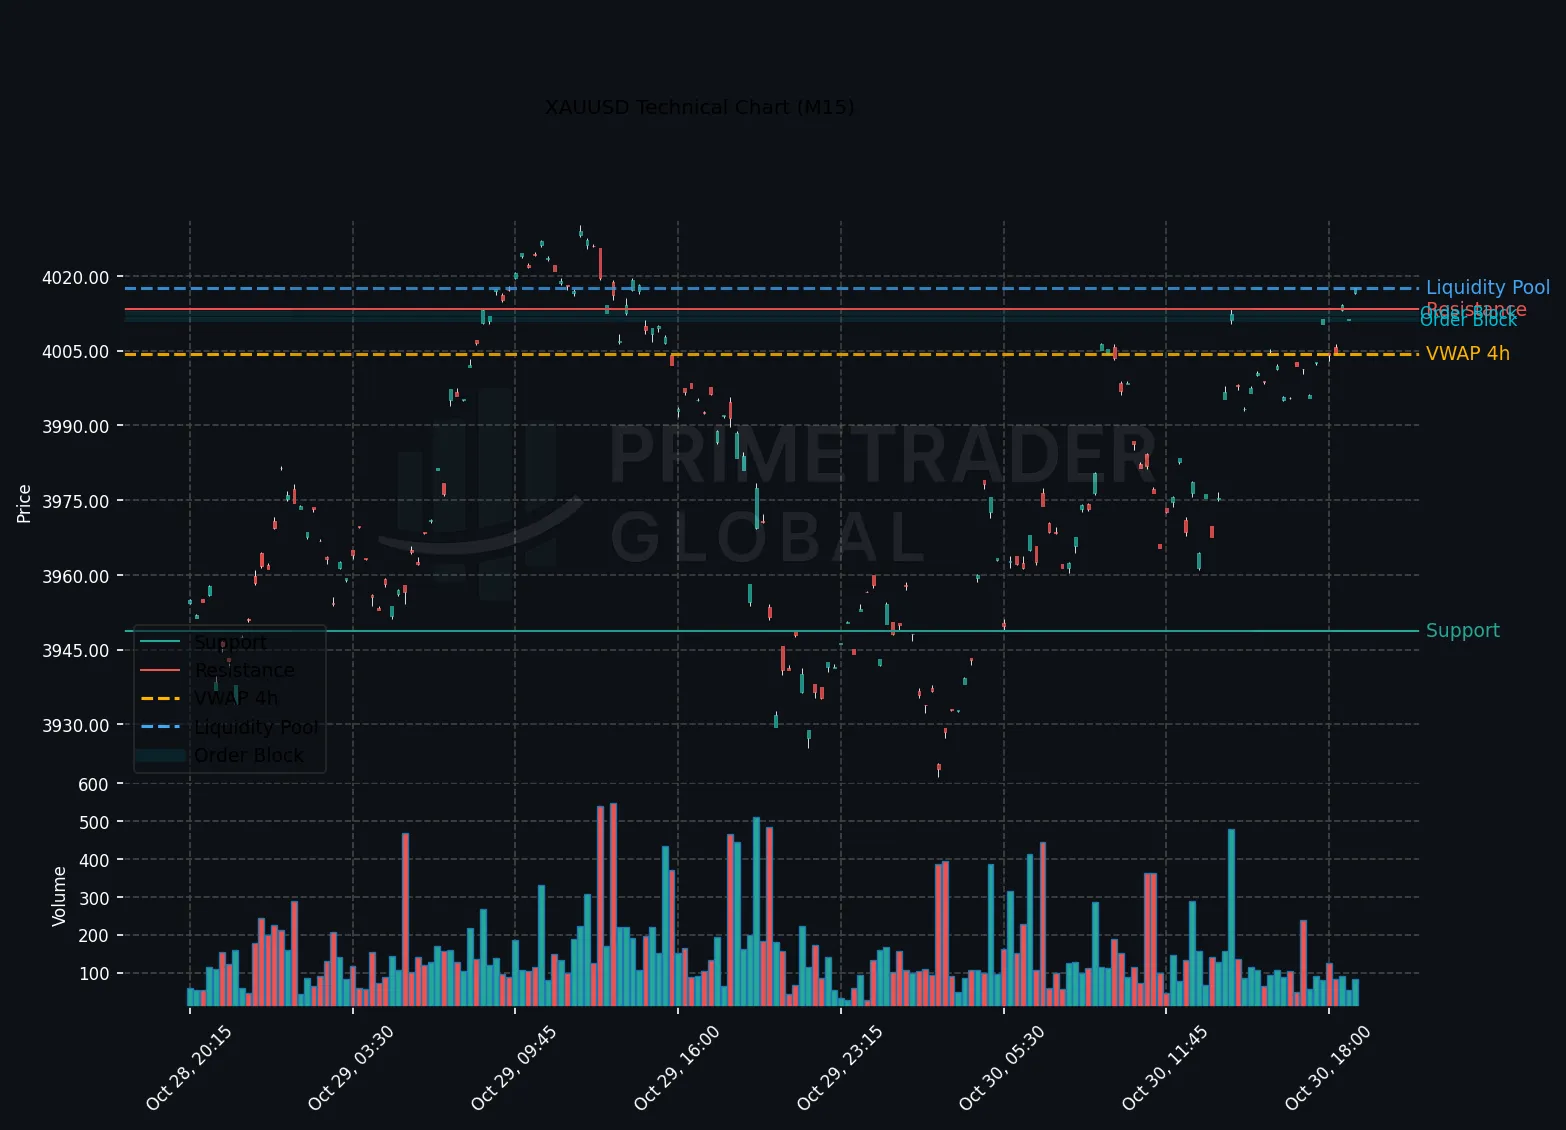The image size is (1566, 1130).
Task: Click the 3930.00 price axis label
Action: (x=76, y=725)
